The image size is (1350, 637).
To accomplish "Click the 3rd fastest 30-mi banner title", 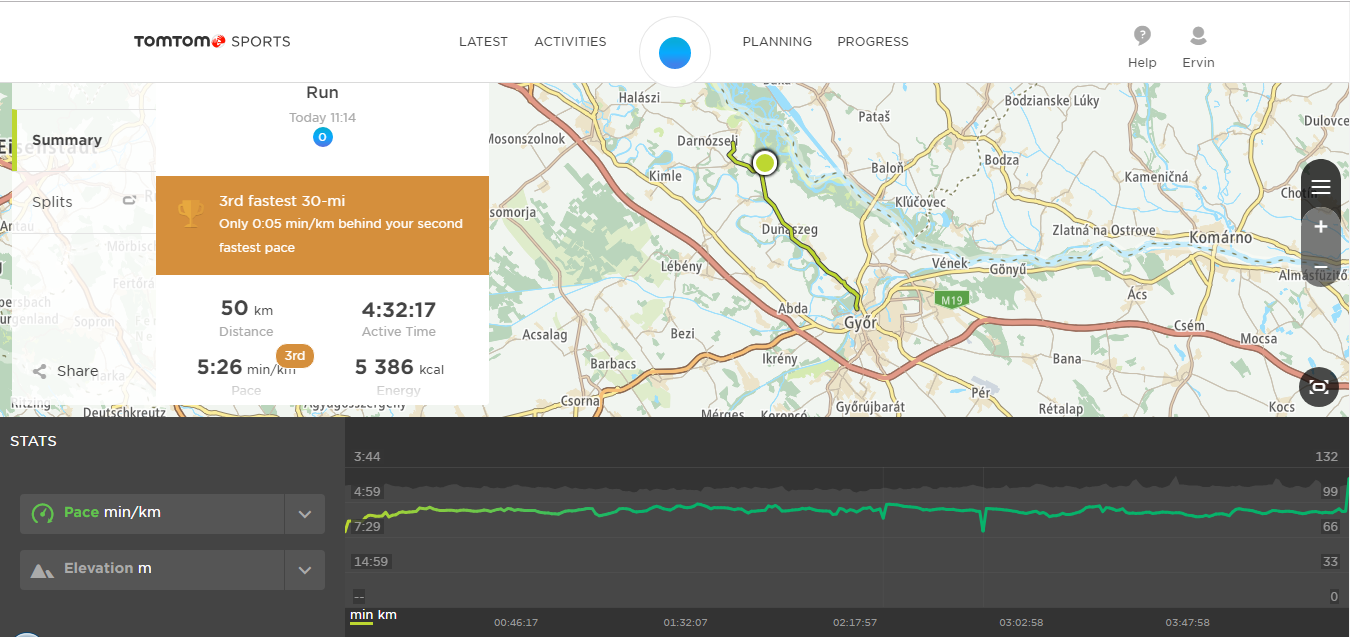I will click(x=282, y=201).
